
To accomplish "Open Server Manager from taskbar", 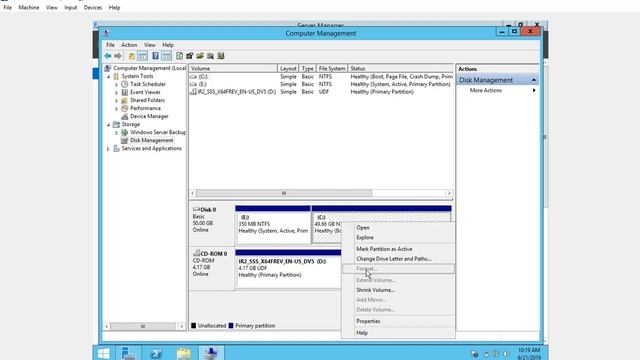I will point(128,353).
